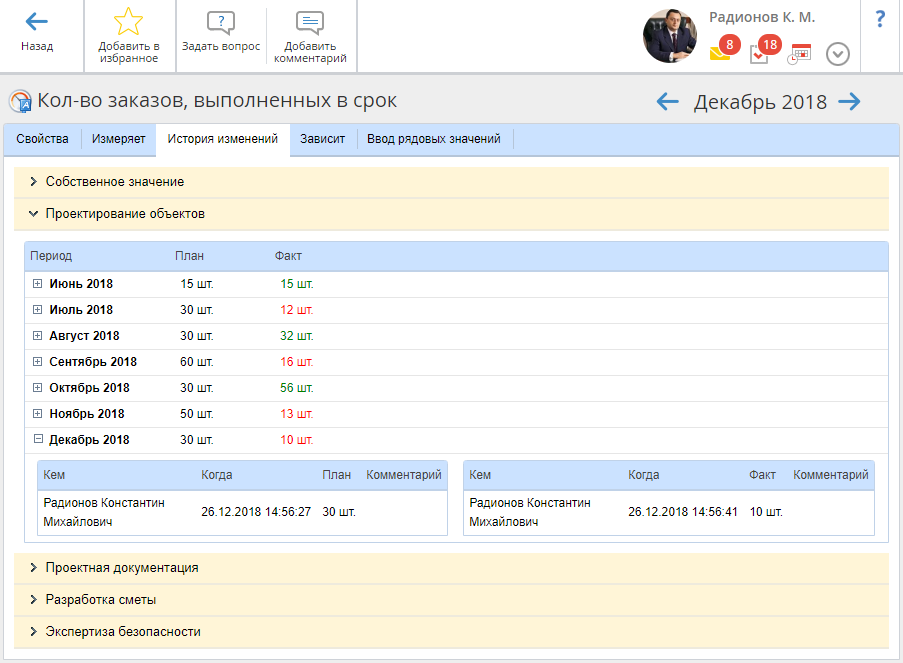Collapse the Декабрь 2018 row
Viewport: 903px width, 663px height.
[x=38, y=440]
